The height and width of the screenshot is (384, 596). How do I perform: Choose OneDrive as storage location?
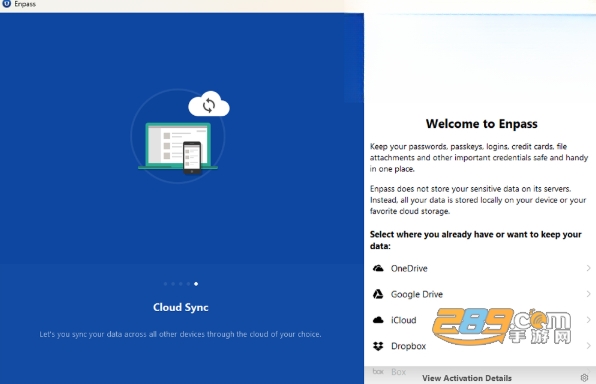point(481,268)
